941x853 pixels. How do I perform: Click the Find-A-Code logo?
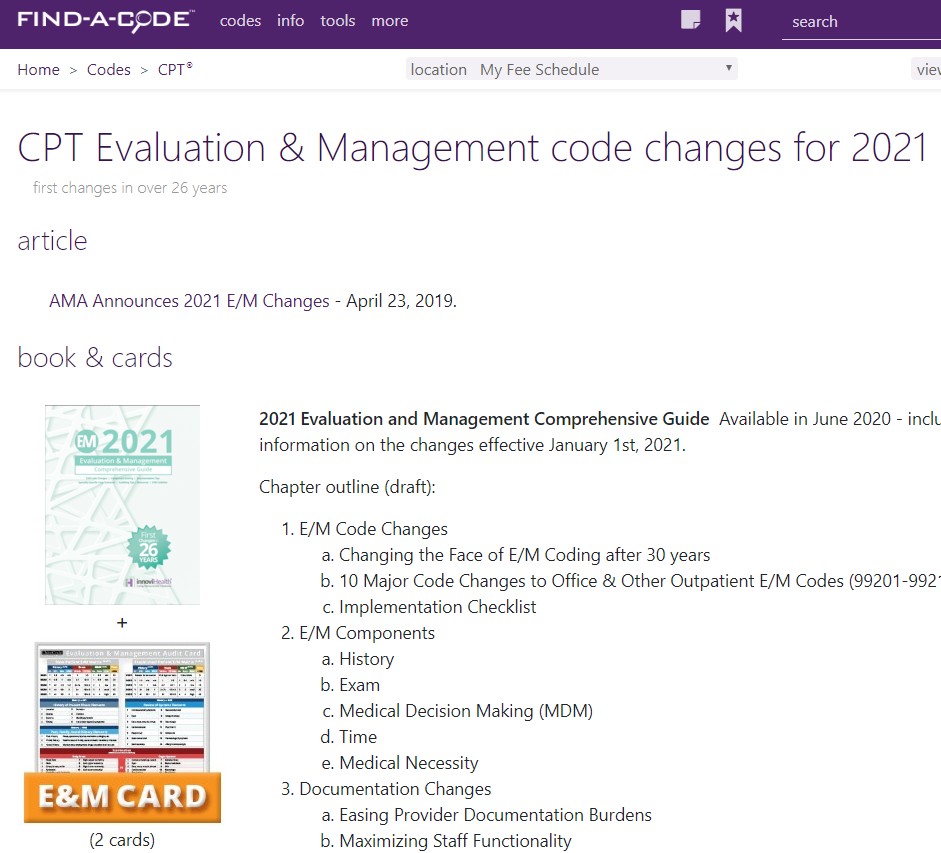[x=106, y=20]
